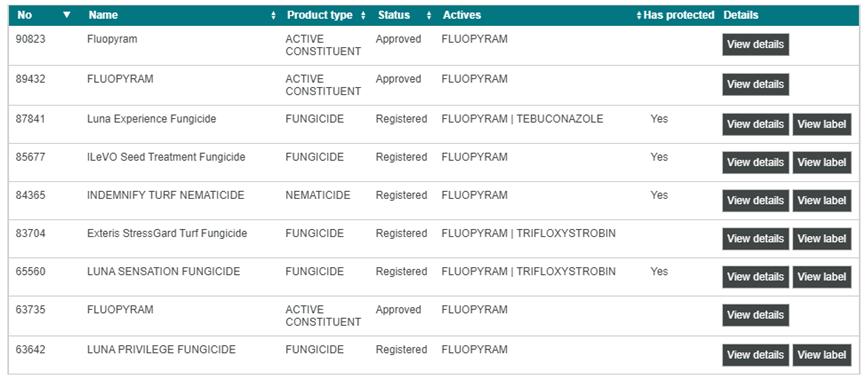View details for FLUOPYRAM 89432
The image size is (867, 380).
pos(755,85)
